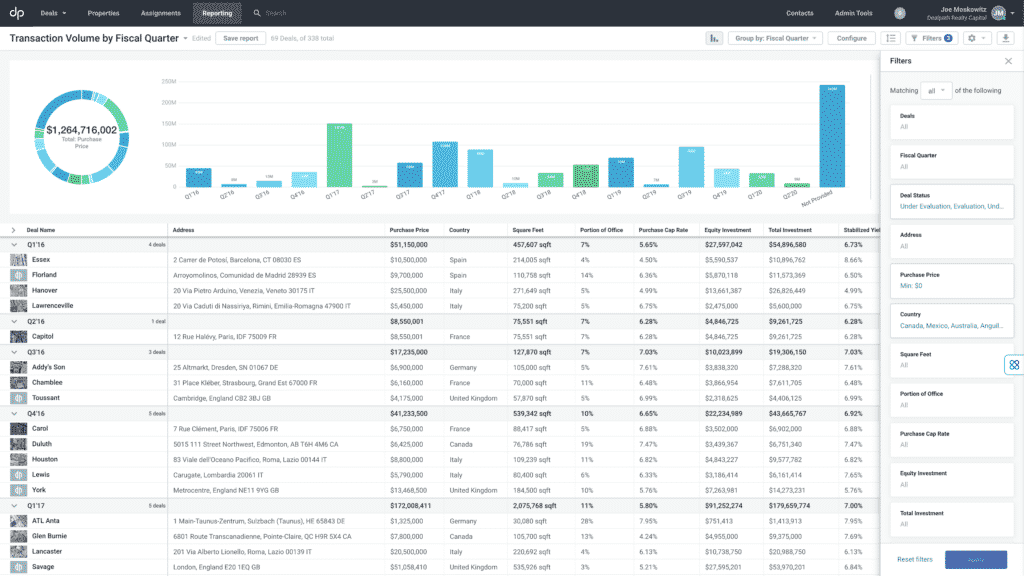Open the Group by: Fiscal Quarter dropdown

point(775,38)
